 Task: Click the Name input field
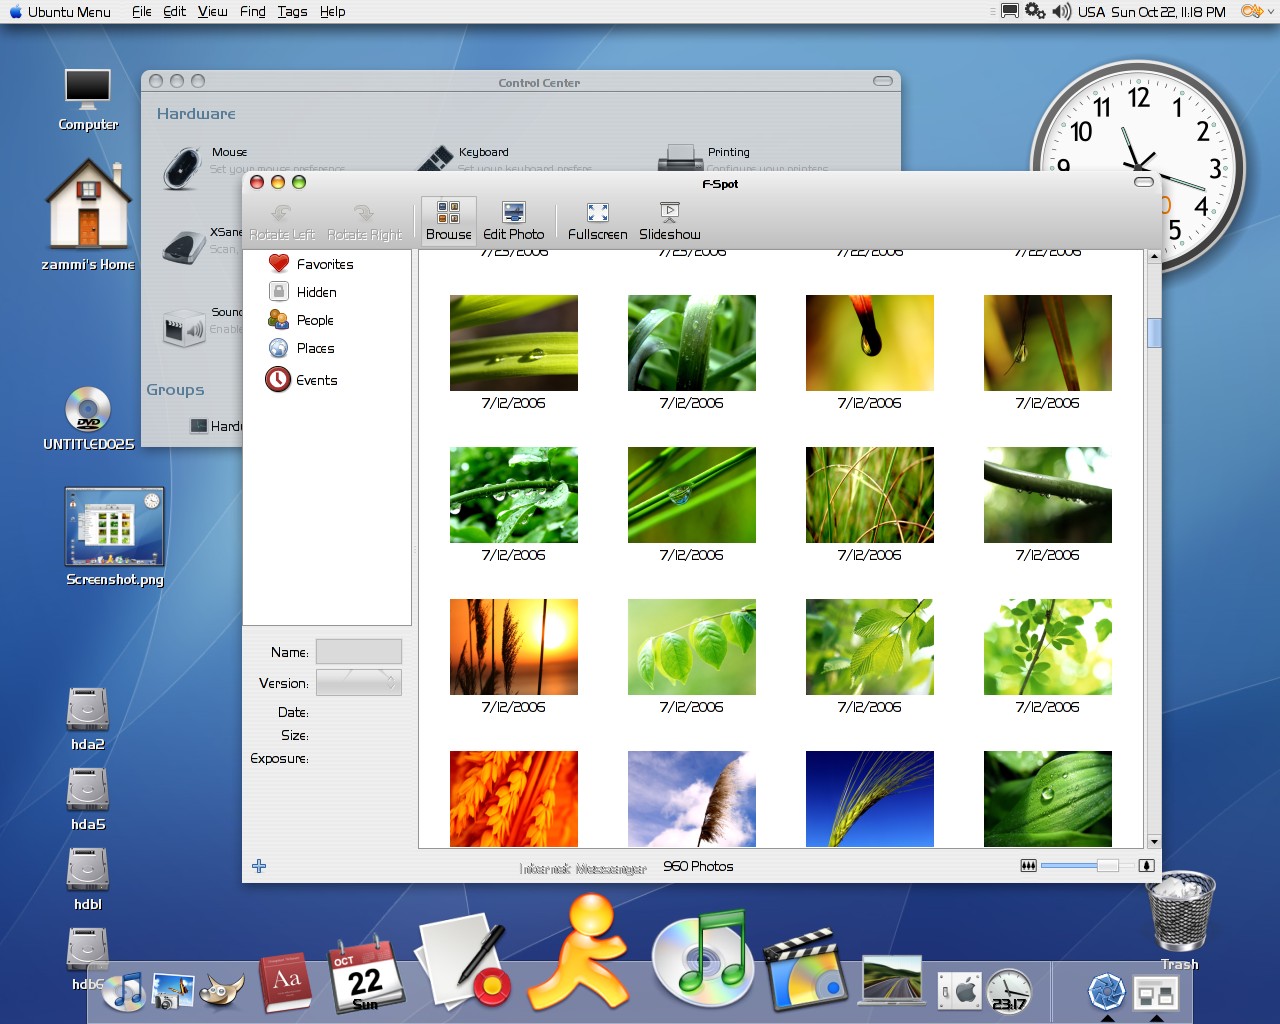359,652
